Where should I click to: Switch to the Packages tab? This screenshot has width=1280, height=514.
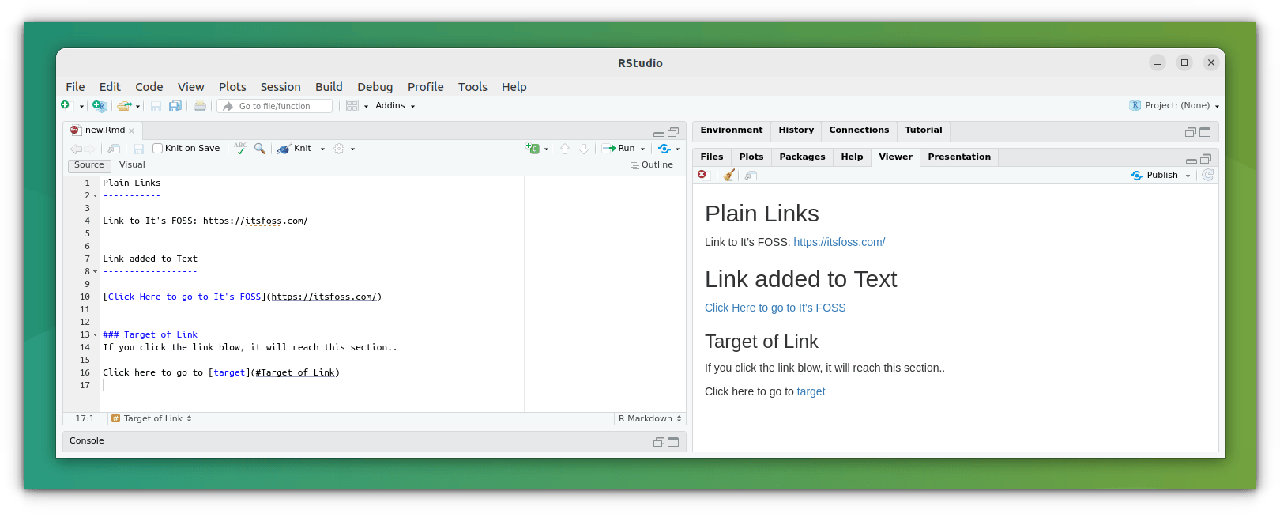(802, 157)
